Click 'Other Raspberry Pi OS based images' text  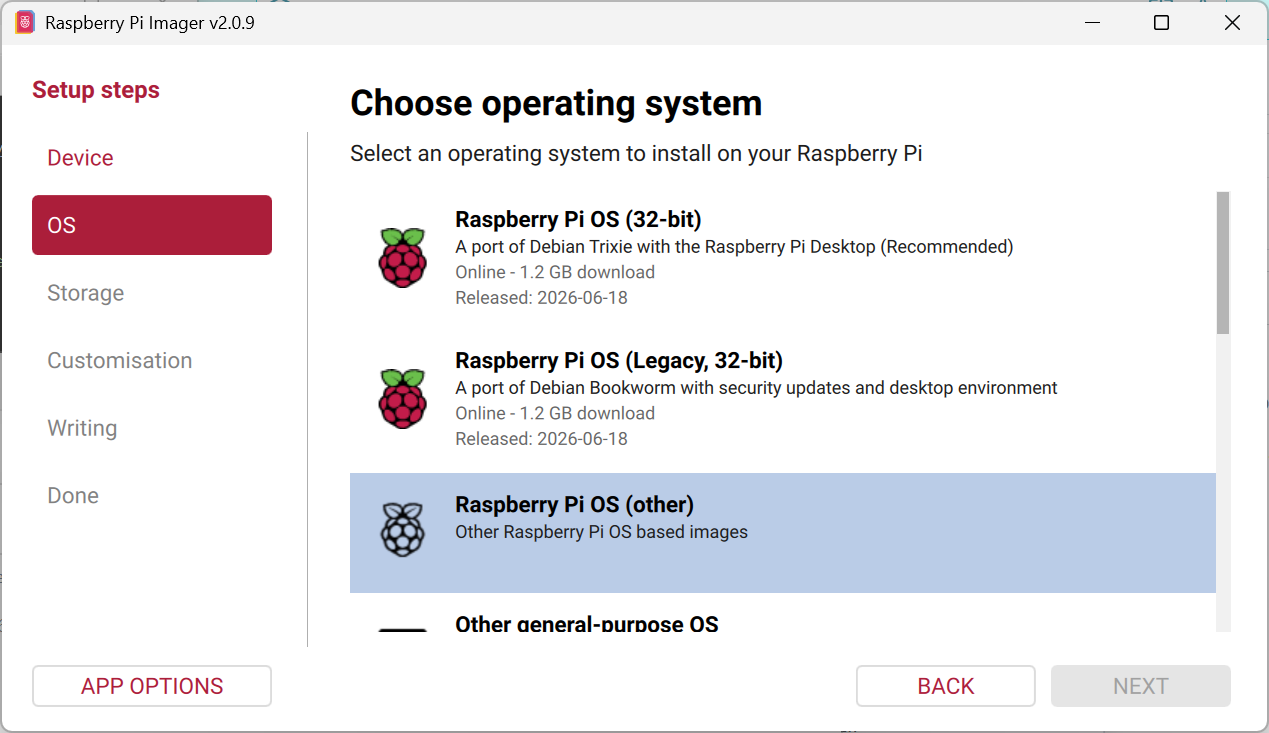point(601,532)
